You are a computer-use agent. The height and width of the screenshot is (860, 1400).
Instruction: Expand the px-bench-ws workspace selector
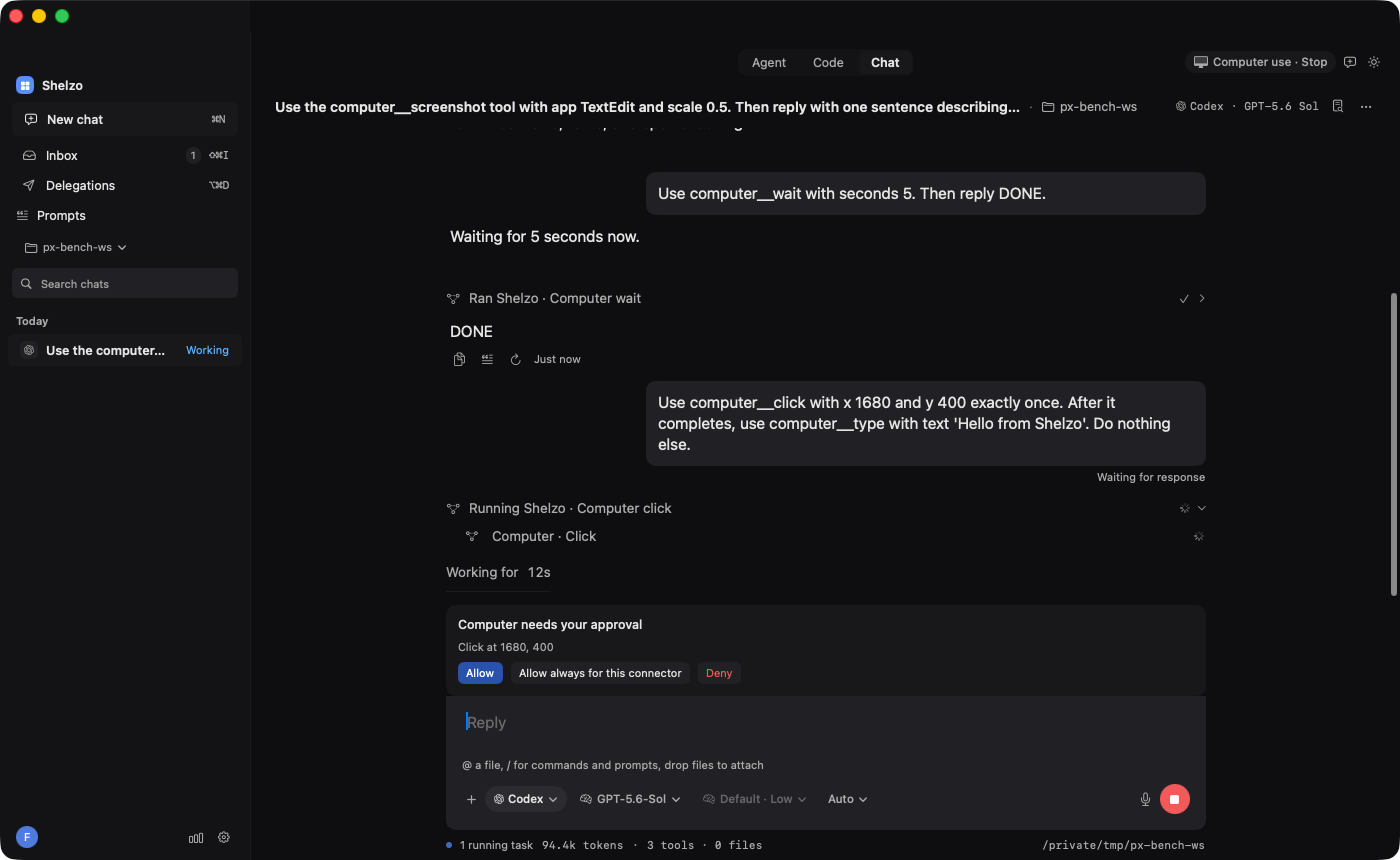coord(76,247)
